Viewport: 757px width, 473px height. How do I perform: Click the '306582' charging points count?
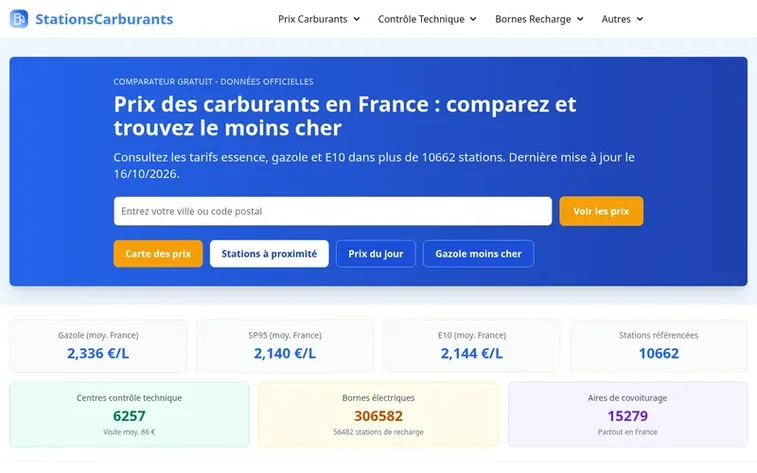pos(378,416)
